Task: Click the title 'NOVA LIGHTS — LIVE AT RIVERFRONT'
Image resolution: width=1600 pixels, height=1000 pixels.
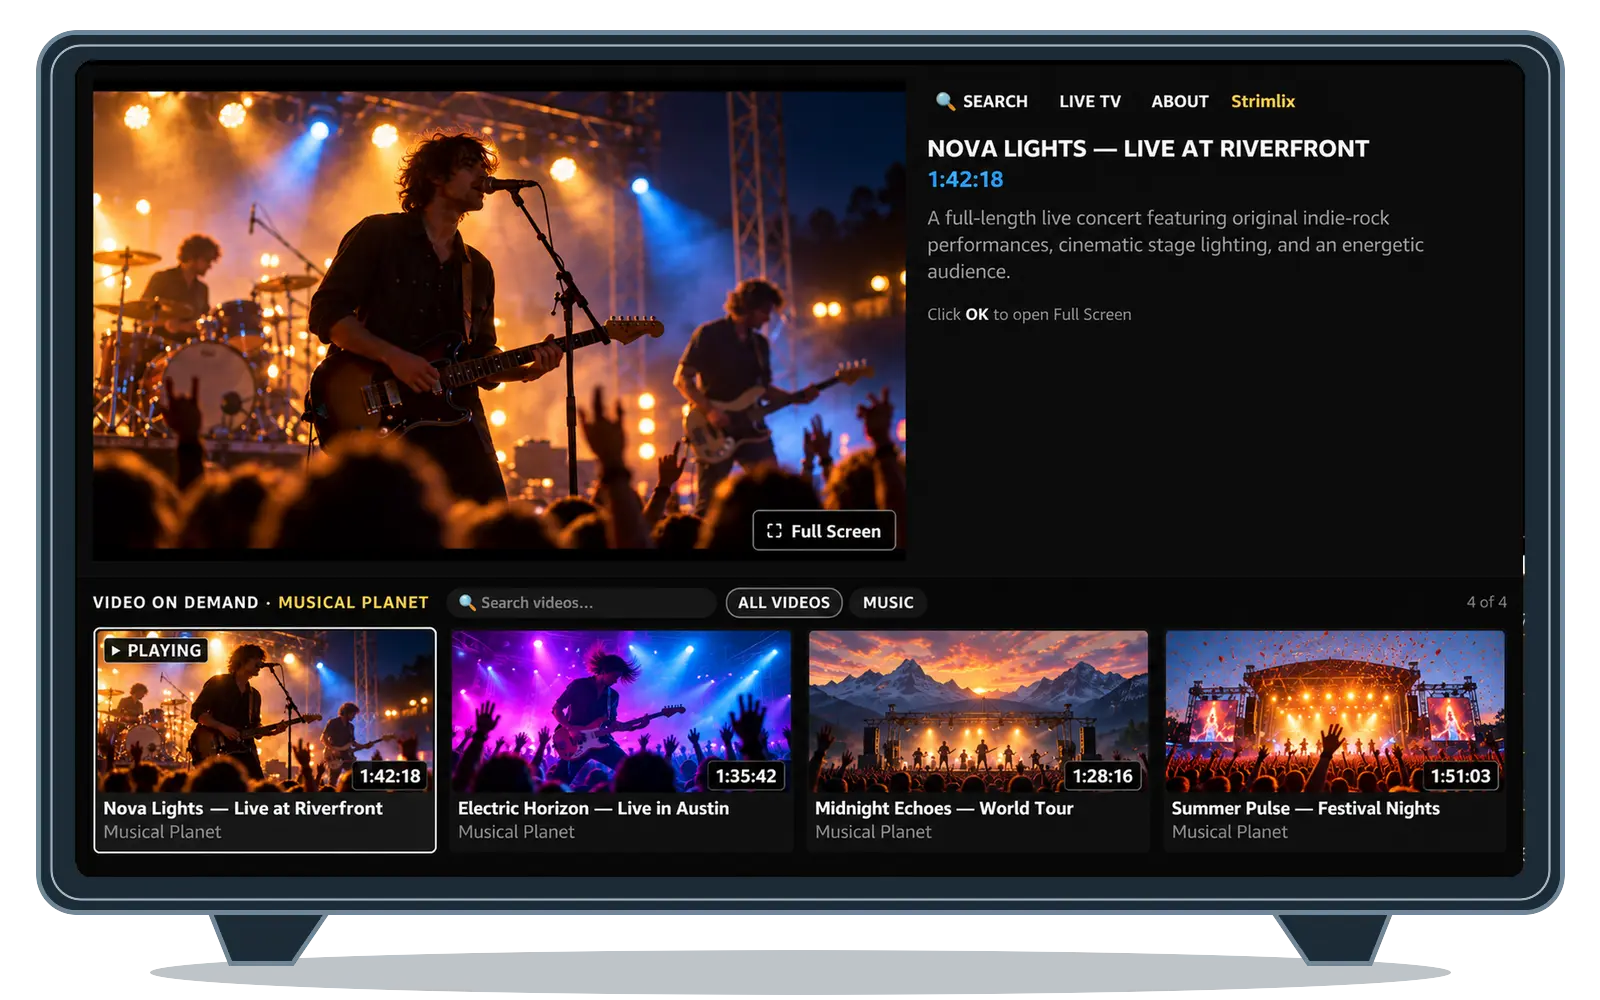Action: click(1148, 149)
